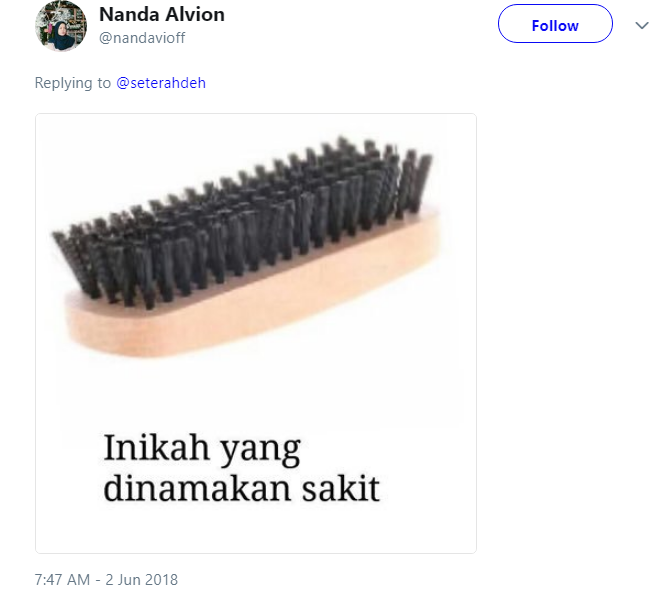Click the Nanda Alvion display name
The width and height of the screenshot is (670, 595).
click(162, 15)
